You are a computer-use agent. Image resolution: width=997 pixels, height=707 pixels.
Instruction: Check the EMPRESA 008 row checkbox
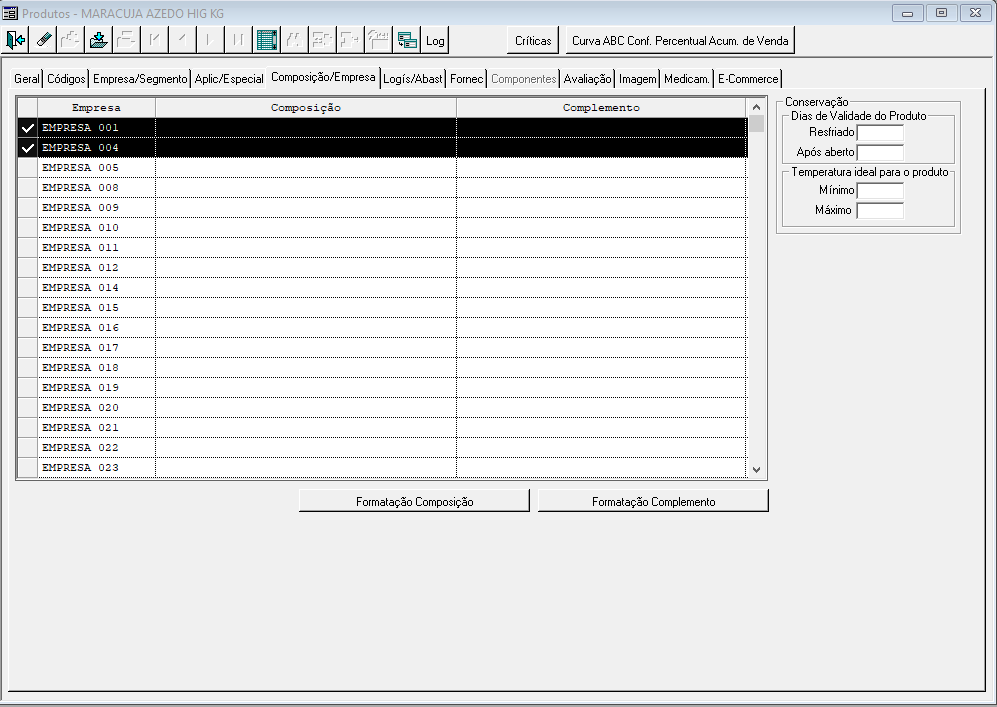pos(27,188)
